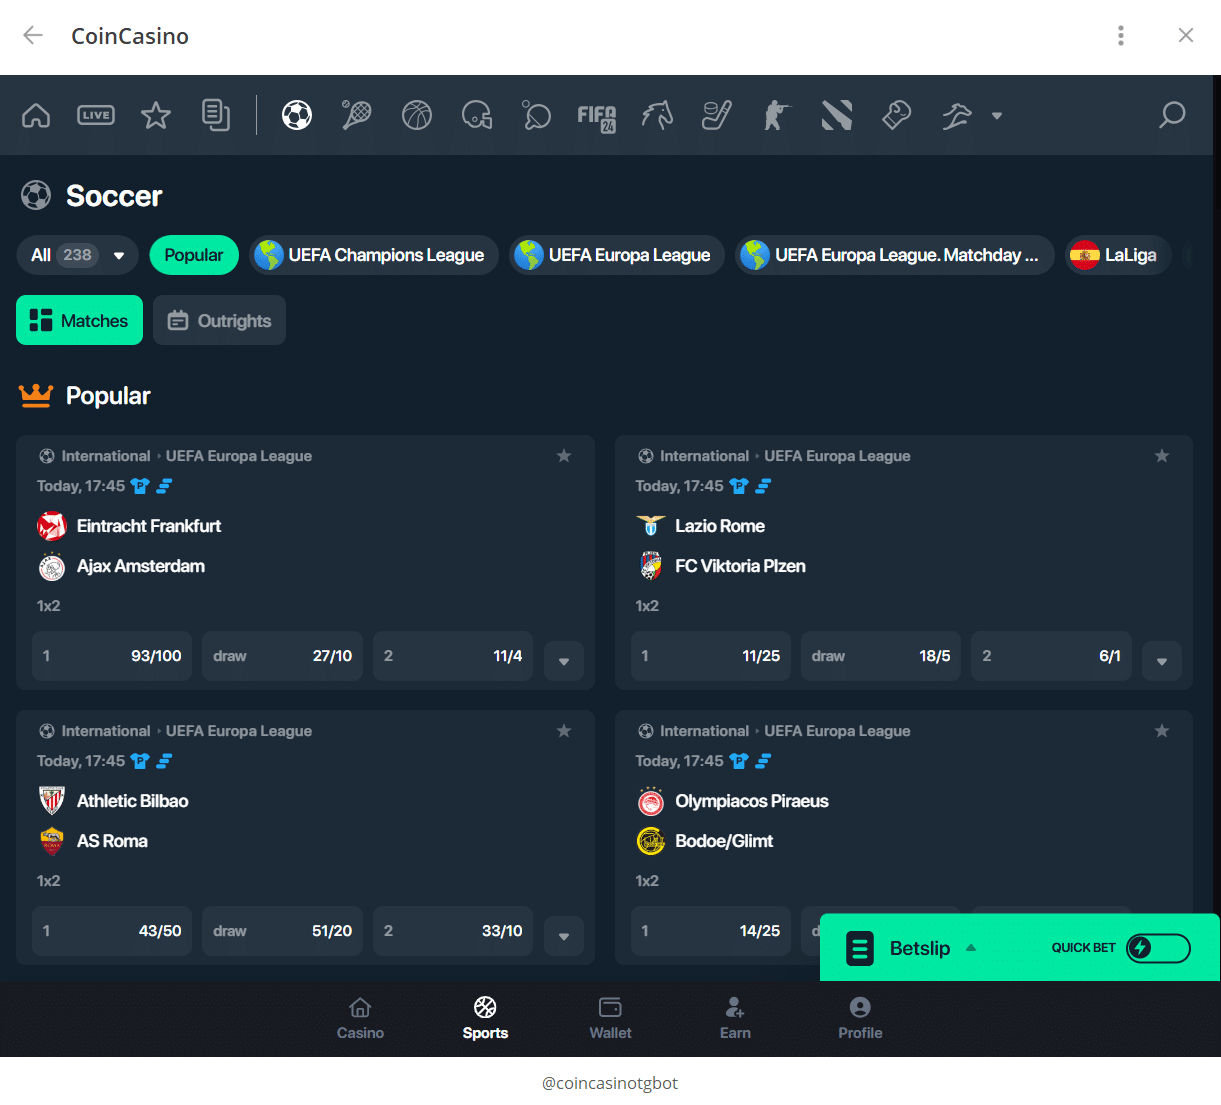1221x1105 pixels.
Task: Open the Casino bottom tab
Action: [360, 1019]
